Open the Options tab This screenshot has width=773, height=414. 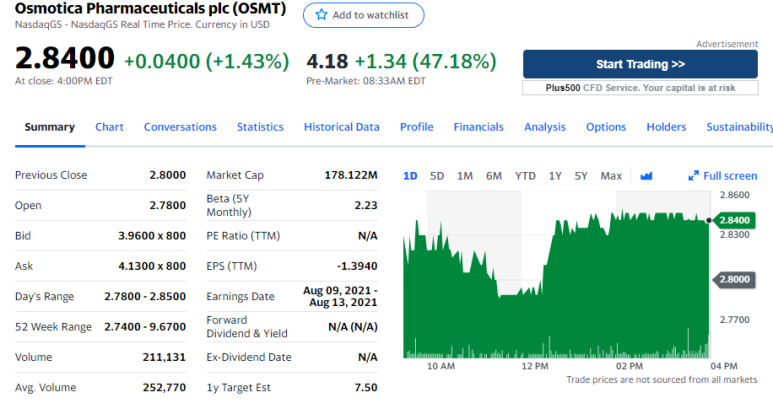606,127
